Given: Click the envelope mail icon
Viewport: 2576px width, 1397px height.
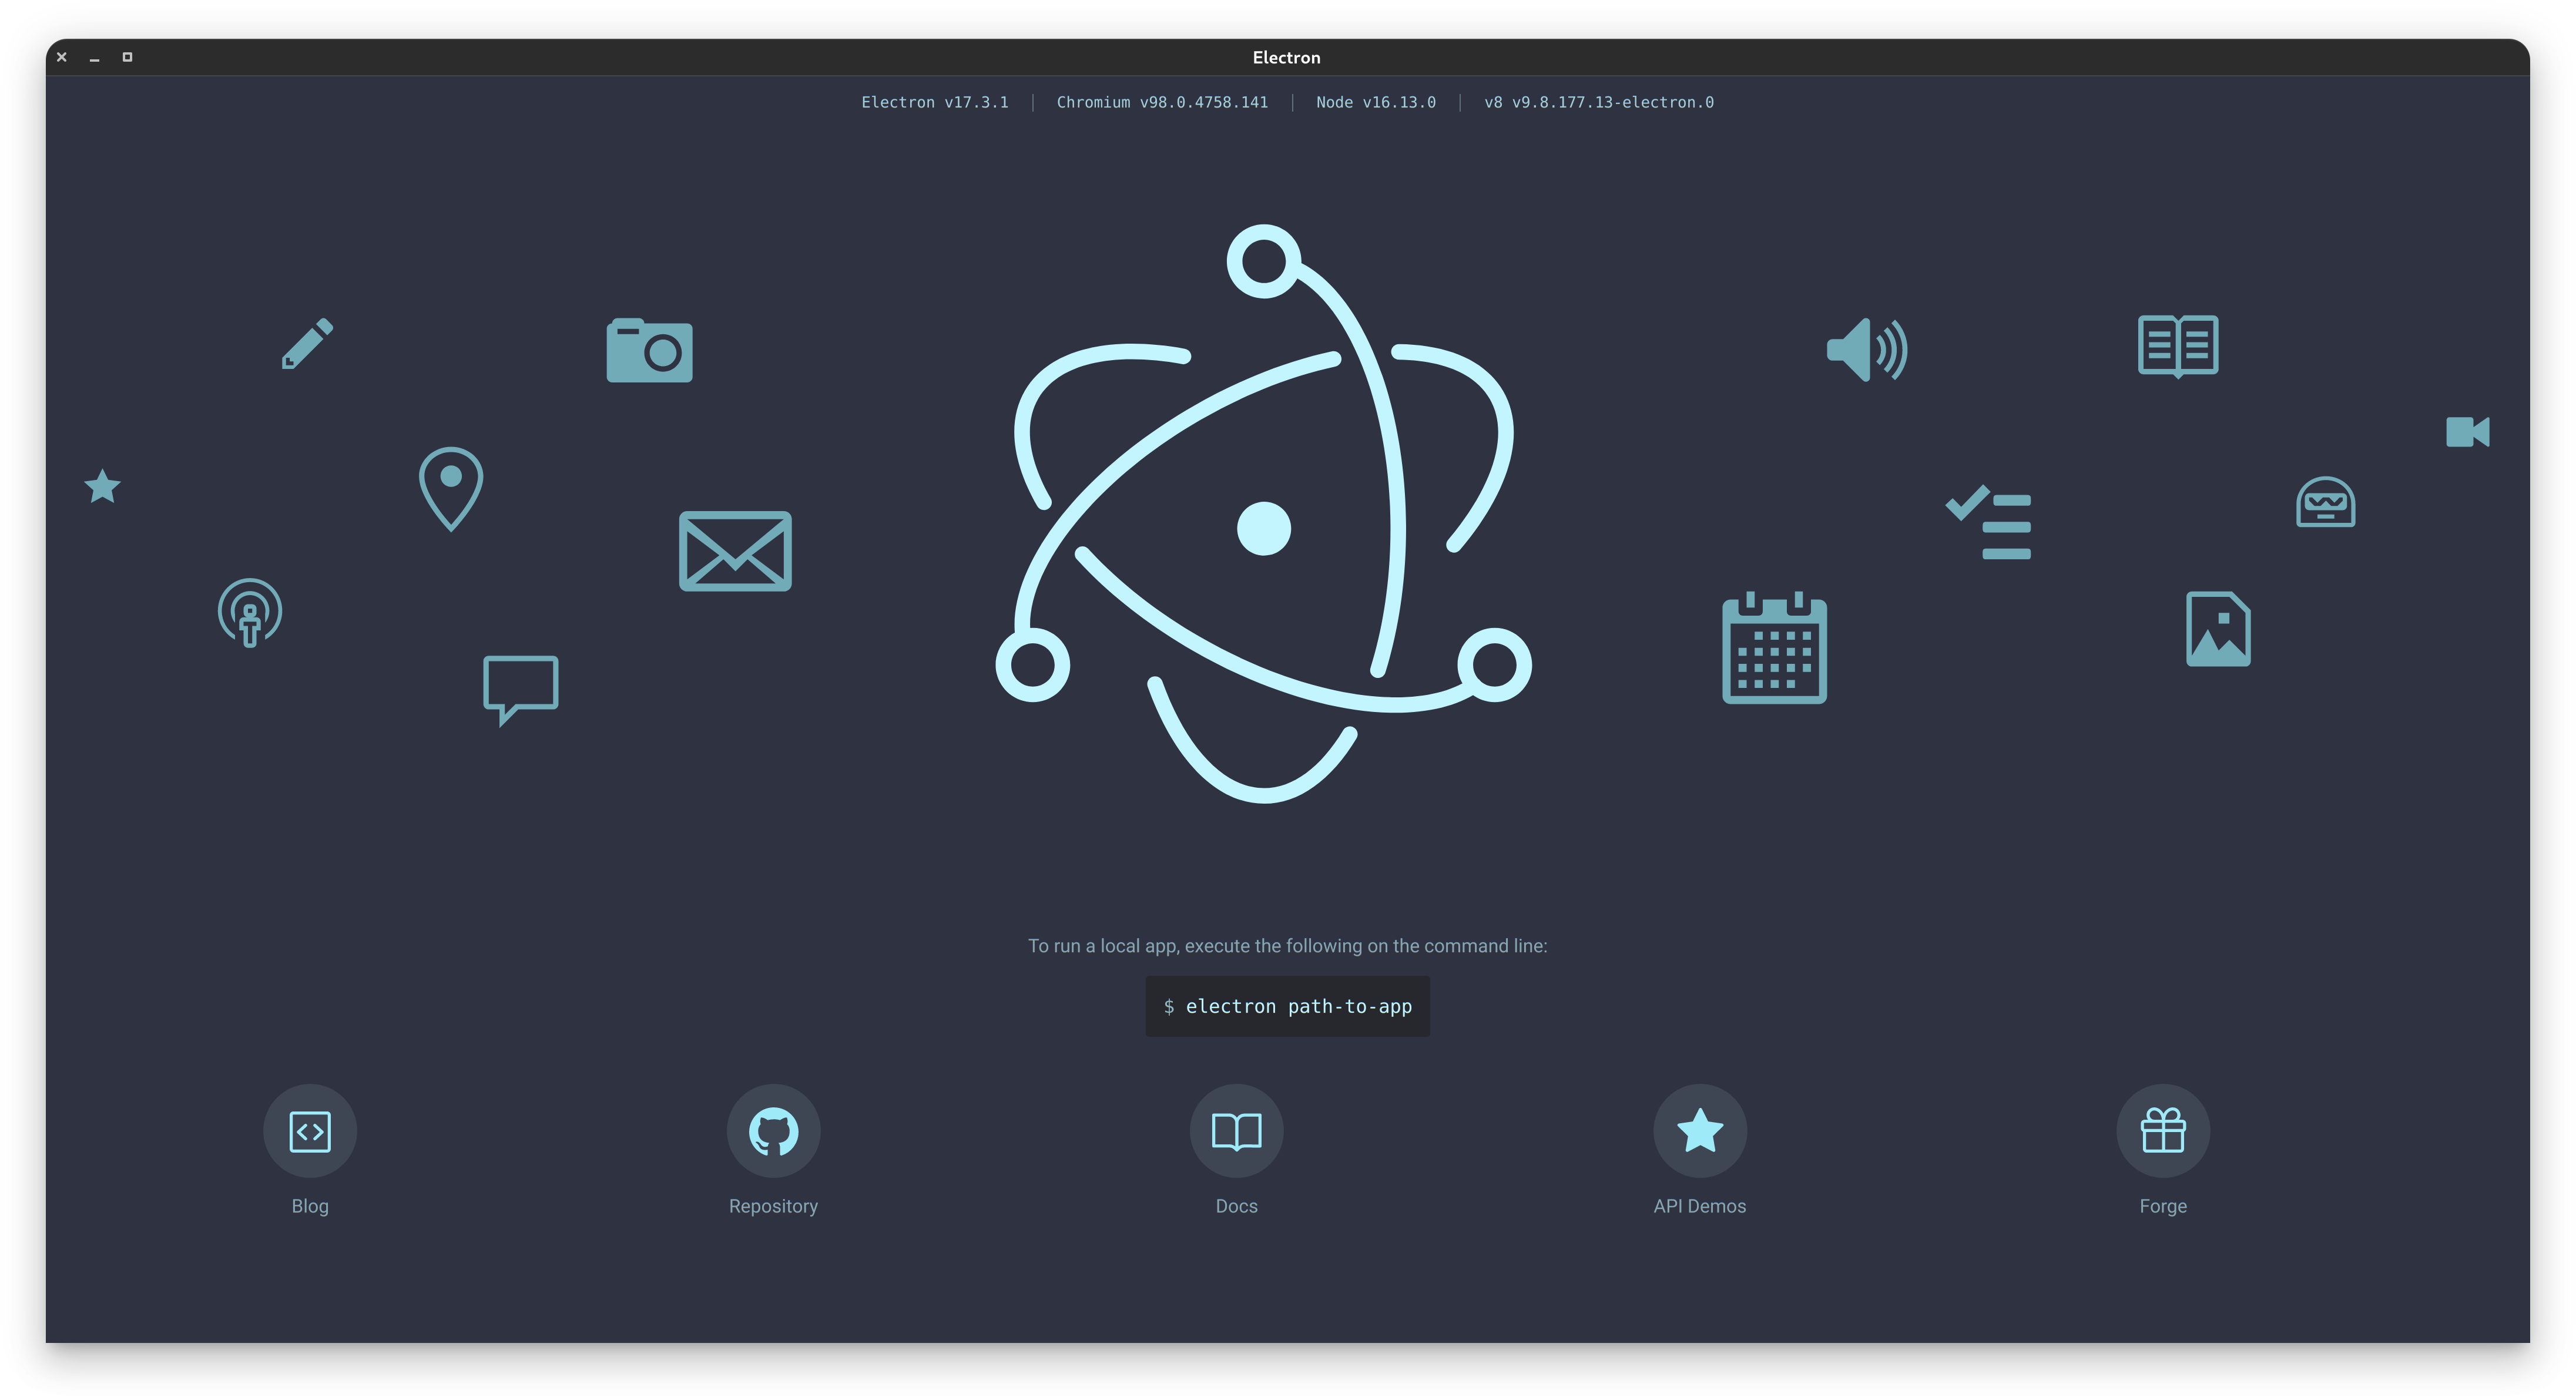Looking at the screenshot, I should tap(735, 551).
